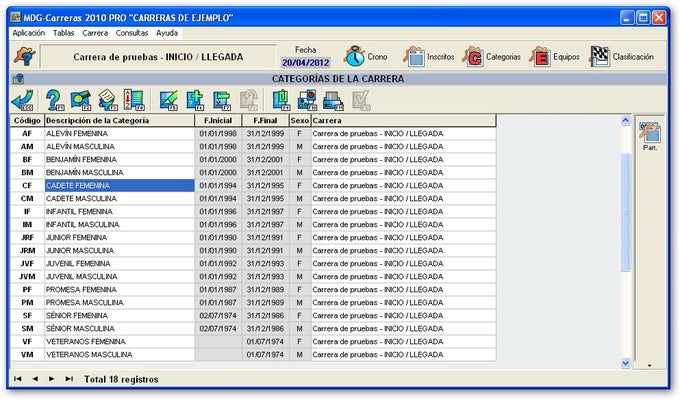
Task: Select the CADETE MASCULINA row
Action: [x=253, y=199]
